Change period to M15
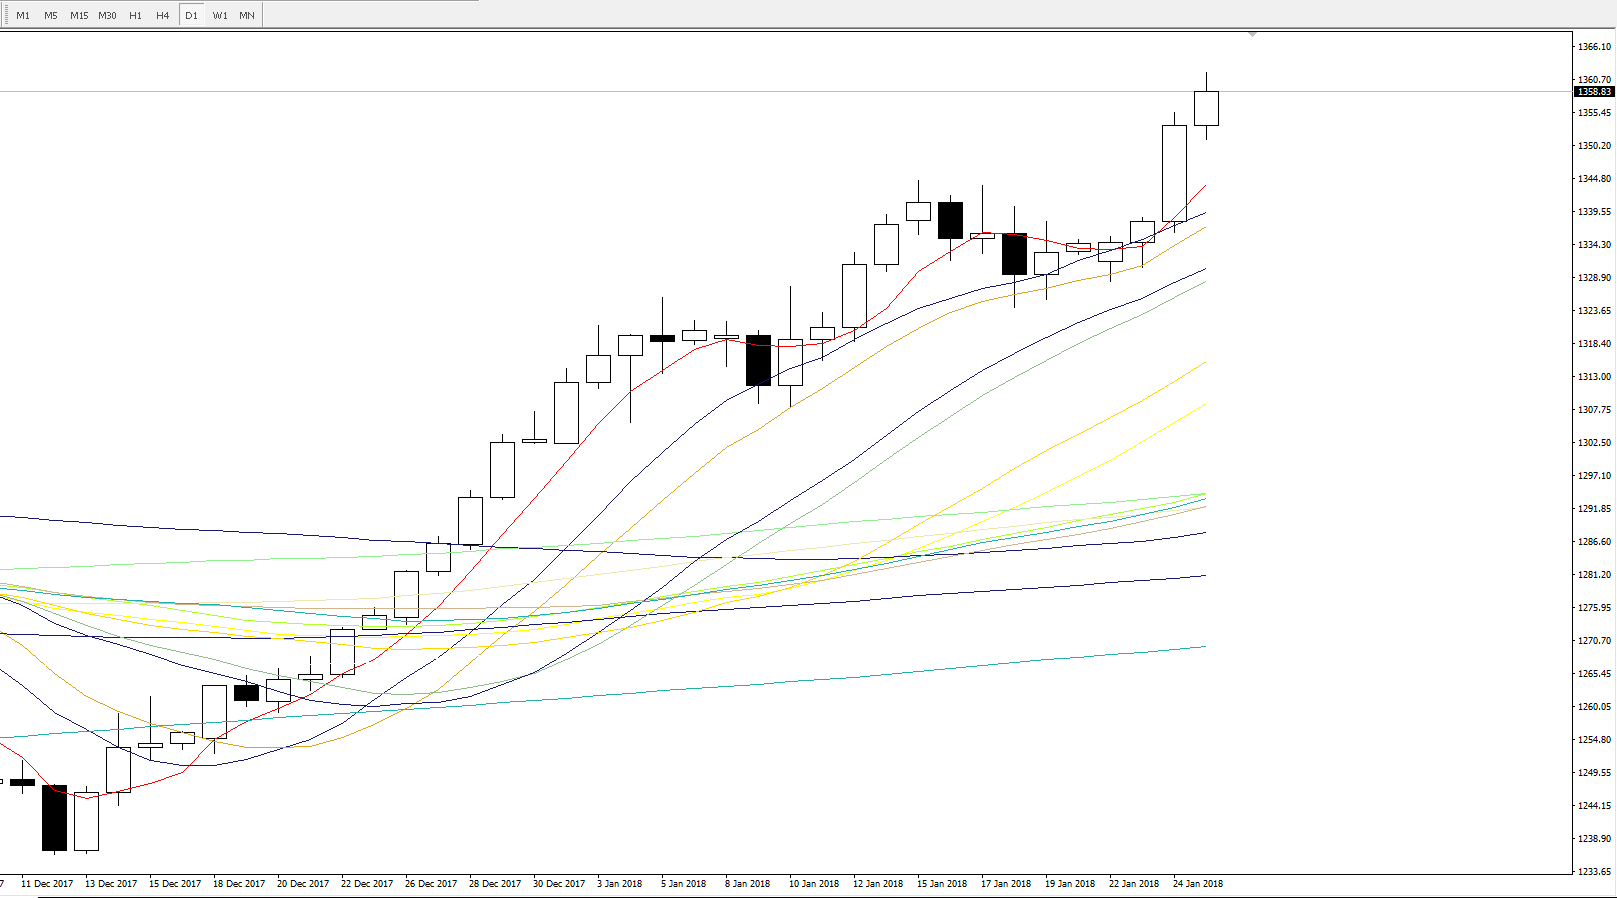The width and height of the screenshot is (1617, 898). [x=79, y=15]
